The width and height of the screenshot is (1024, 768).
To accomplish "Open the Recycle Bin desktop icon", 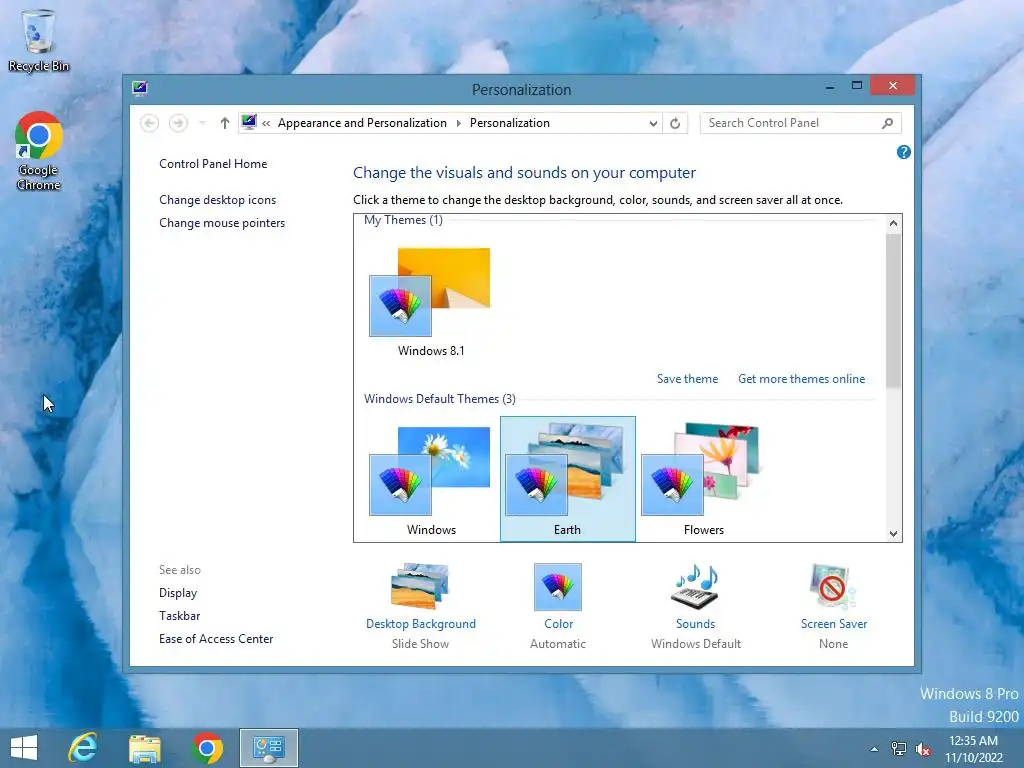I will click(x=38, y=40).
